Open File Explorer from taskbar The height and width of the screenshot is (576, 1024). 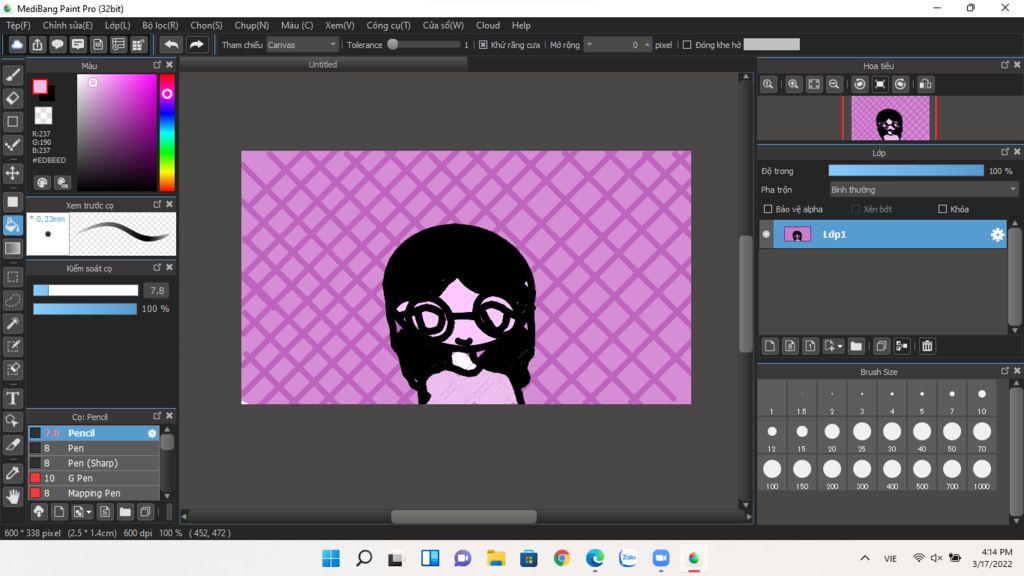coord(496,558)
